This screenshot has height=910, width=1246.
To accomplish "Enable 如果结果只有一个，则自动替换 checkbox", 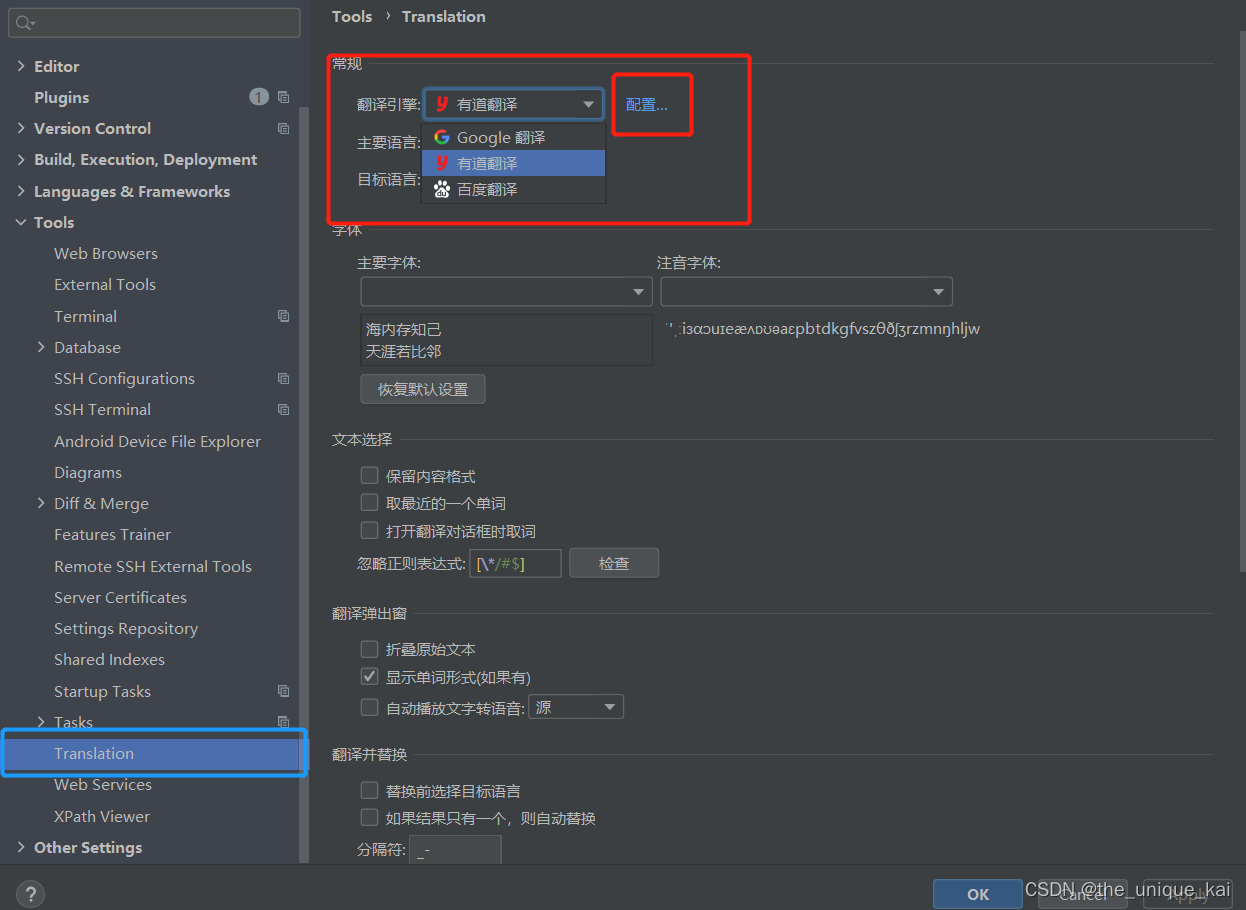I will point(370,818).
